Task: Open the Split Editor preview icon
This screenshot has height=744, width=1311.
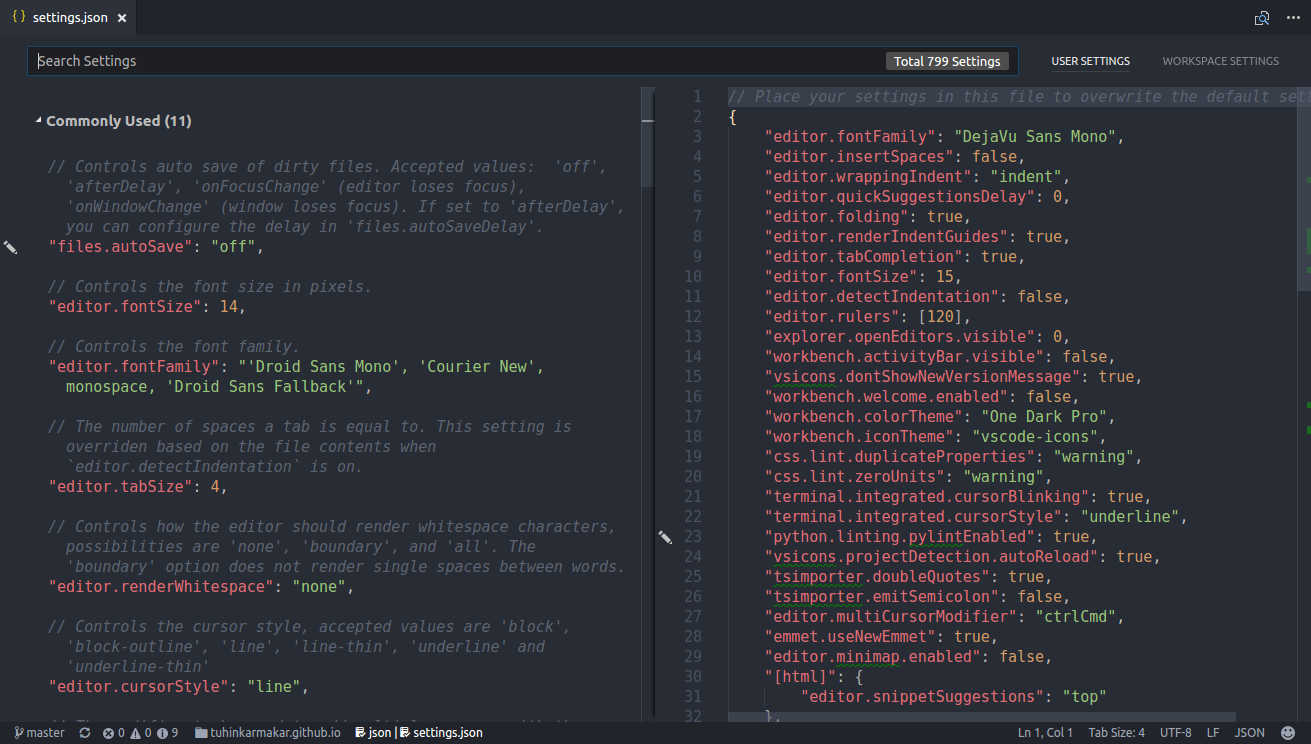Action: [1262, 18]
